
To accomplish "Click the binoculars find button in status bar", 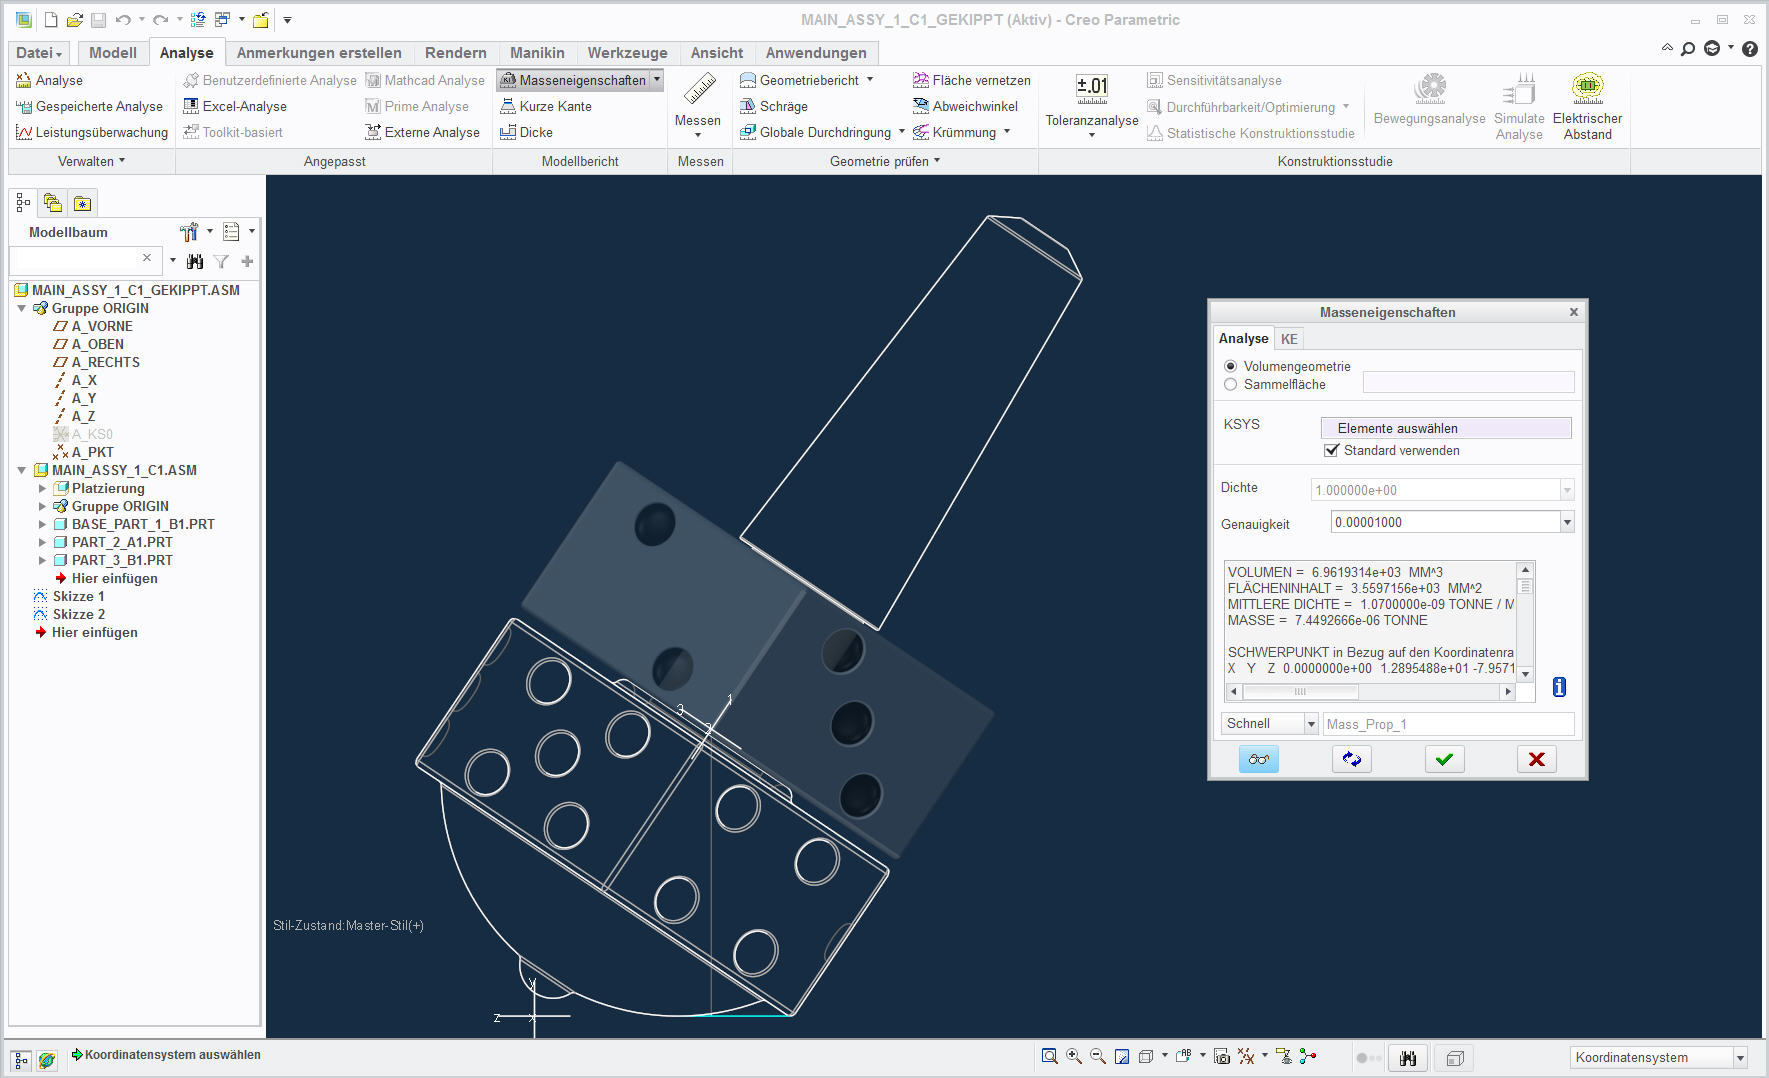I will [1408, 1058].
